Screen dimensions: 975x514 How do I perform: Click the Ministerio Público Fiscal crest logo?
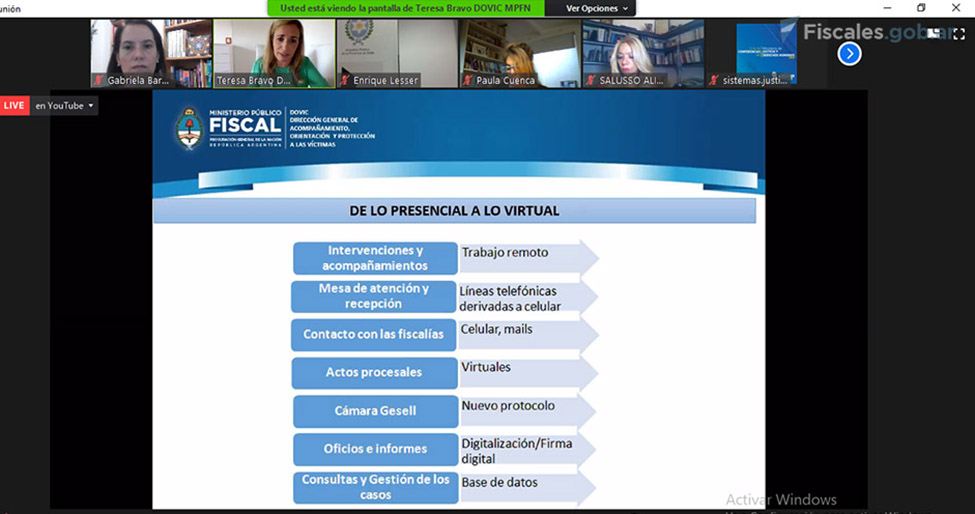pos(188,130)
